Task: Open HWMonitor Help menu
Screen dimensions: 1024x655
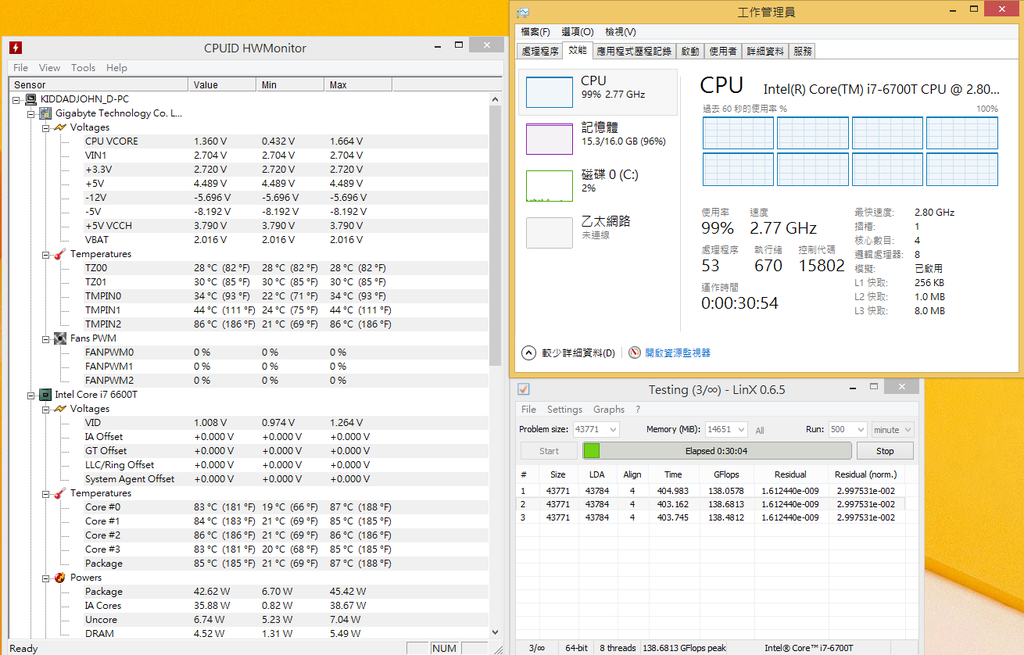Action: [117, 68]
